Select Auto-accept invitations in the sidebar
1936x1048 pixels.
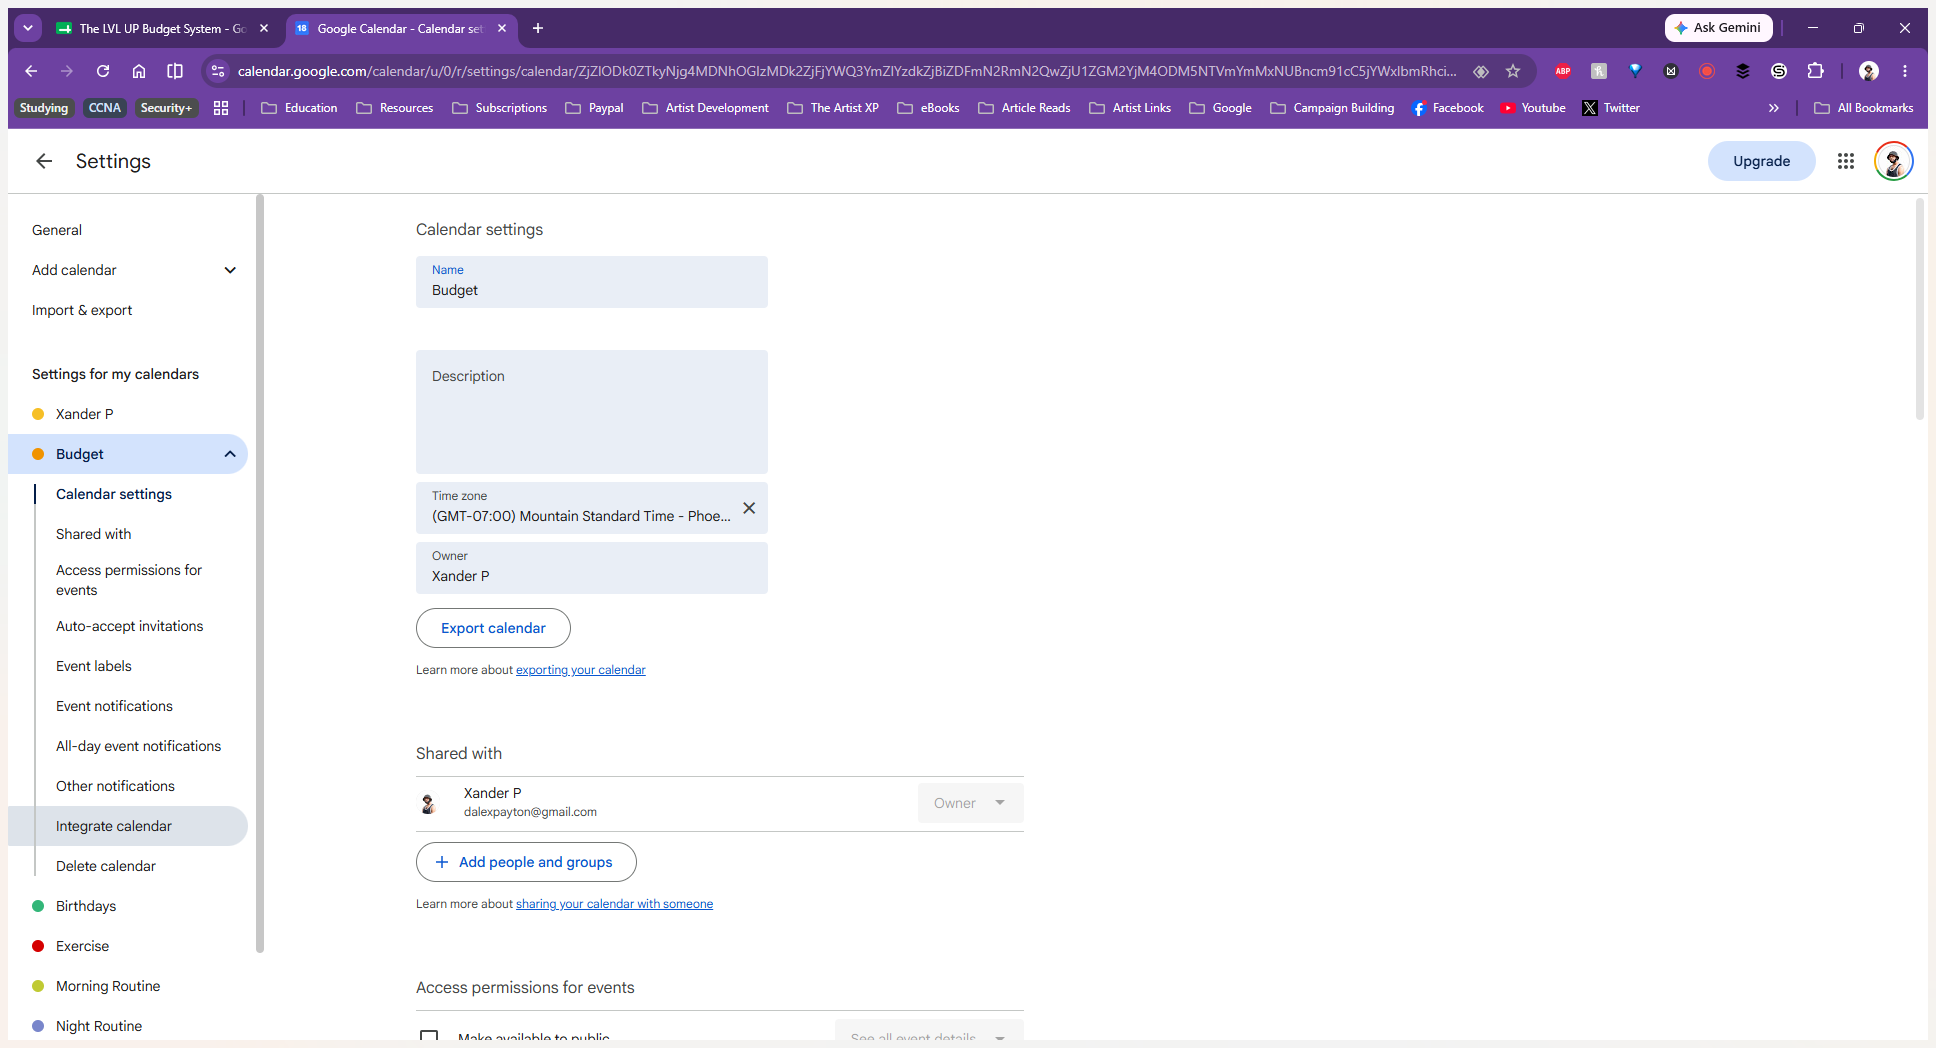point(129,626)
